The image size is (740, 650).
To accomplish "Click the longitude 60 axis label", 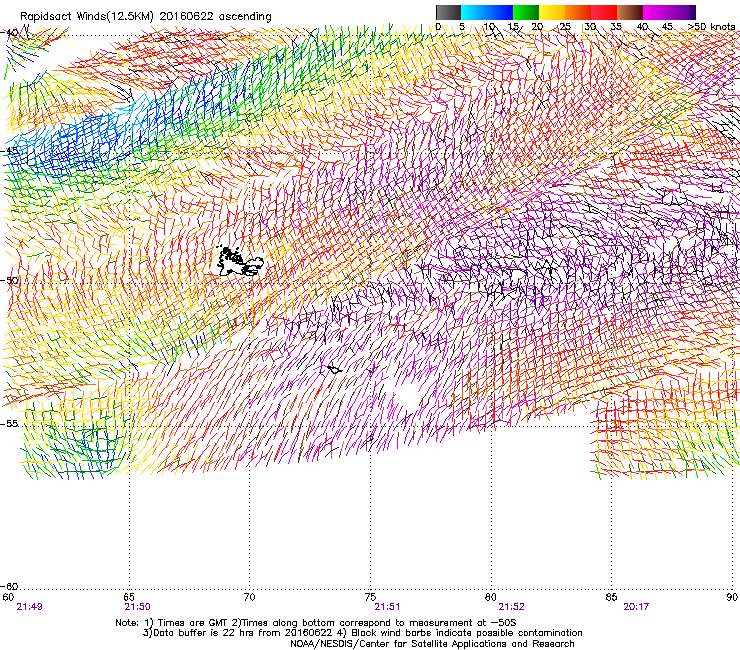I will click(8, 597).
